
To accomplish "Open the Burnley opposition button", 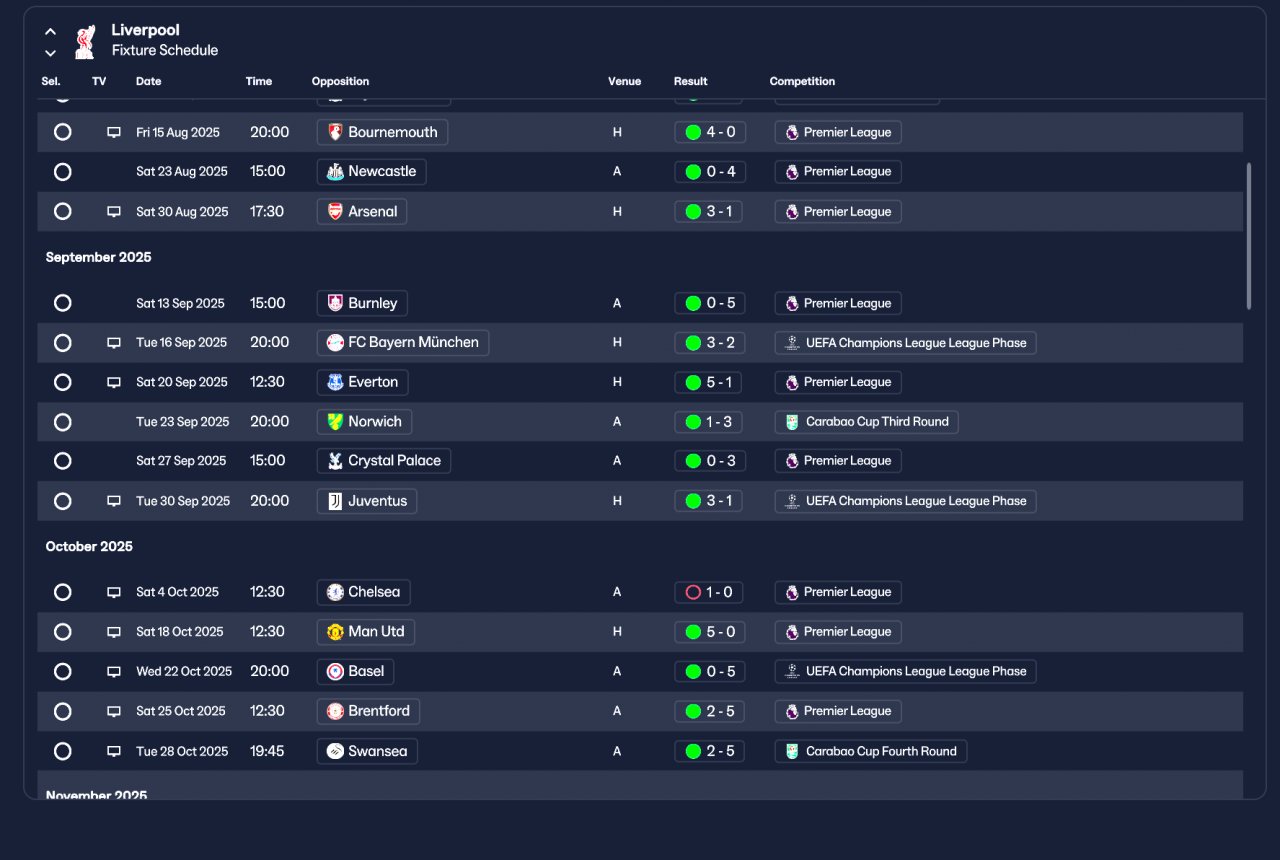I will pyautogui.click(x=362, y=303).
